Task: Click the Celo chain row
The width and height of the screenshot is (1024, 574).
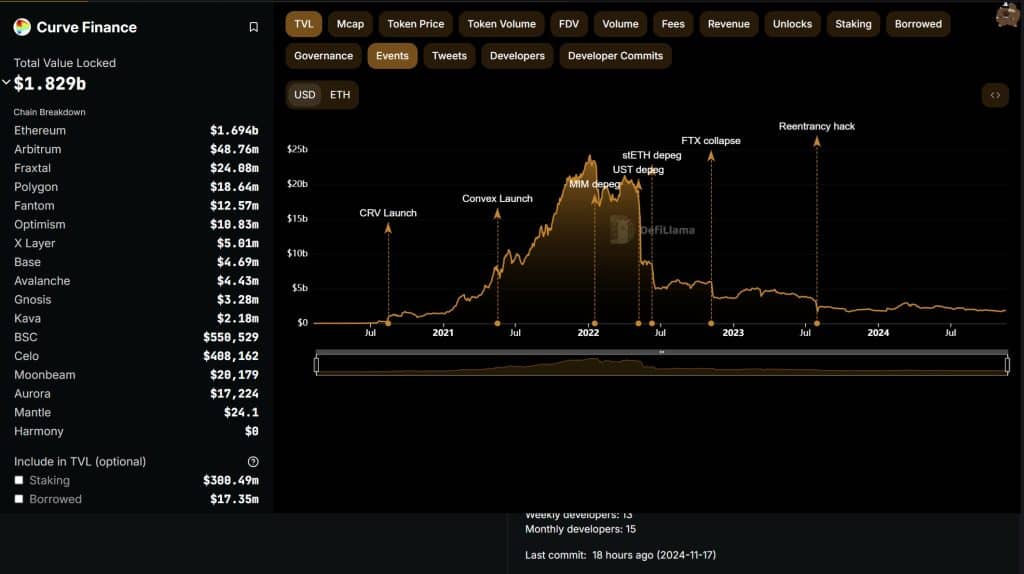Action: (136, 356)
